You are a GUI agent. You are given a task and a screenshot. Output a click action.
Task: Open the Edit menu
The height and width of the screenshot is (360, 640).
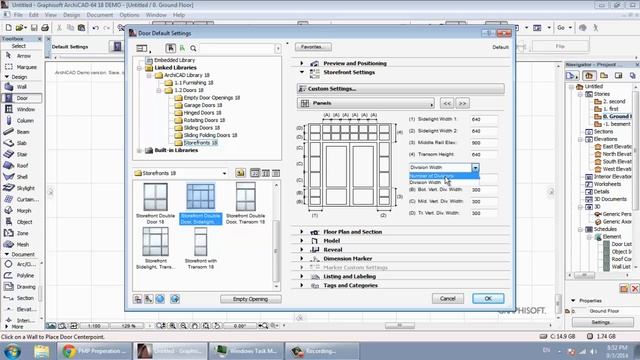pyautogui.click(x=34, y=15)
